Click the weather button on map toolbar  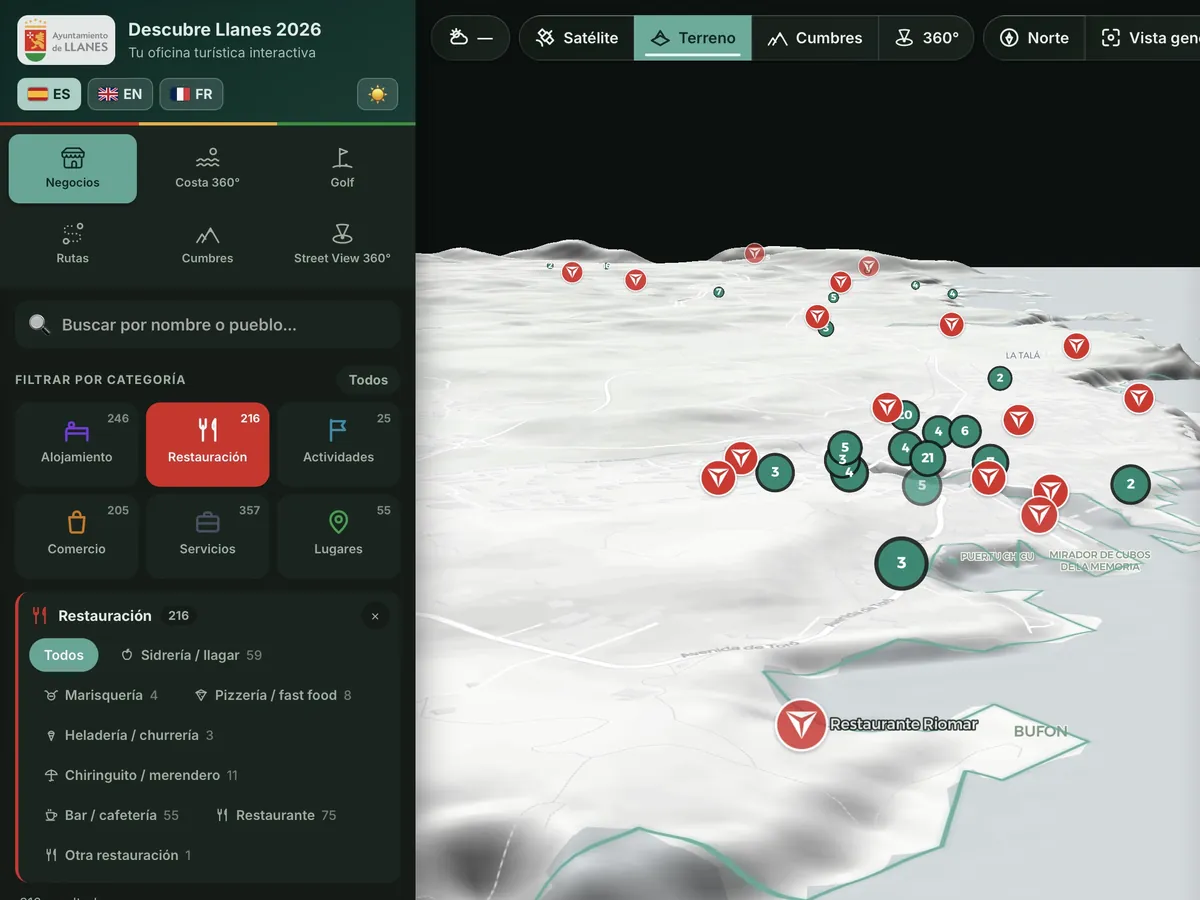[x=471, y=38]
